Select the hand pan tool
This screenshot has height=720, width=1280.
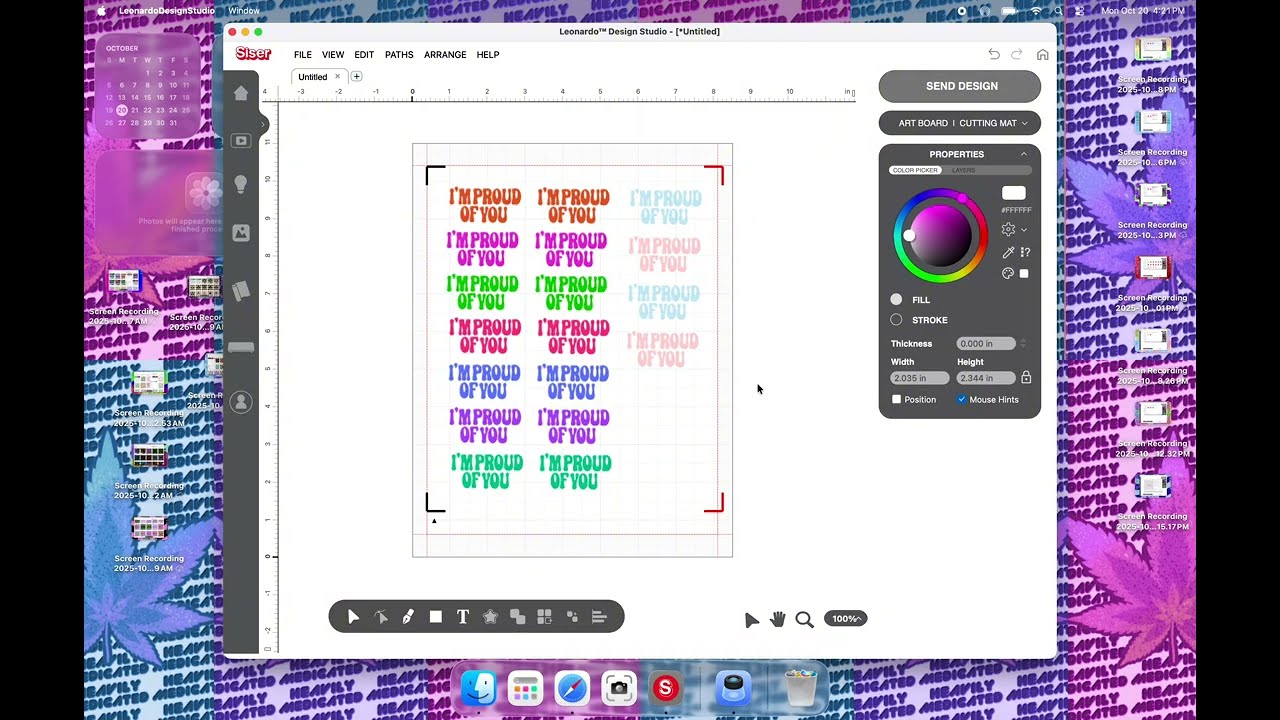click(x=778, y=619)
